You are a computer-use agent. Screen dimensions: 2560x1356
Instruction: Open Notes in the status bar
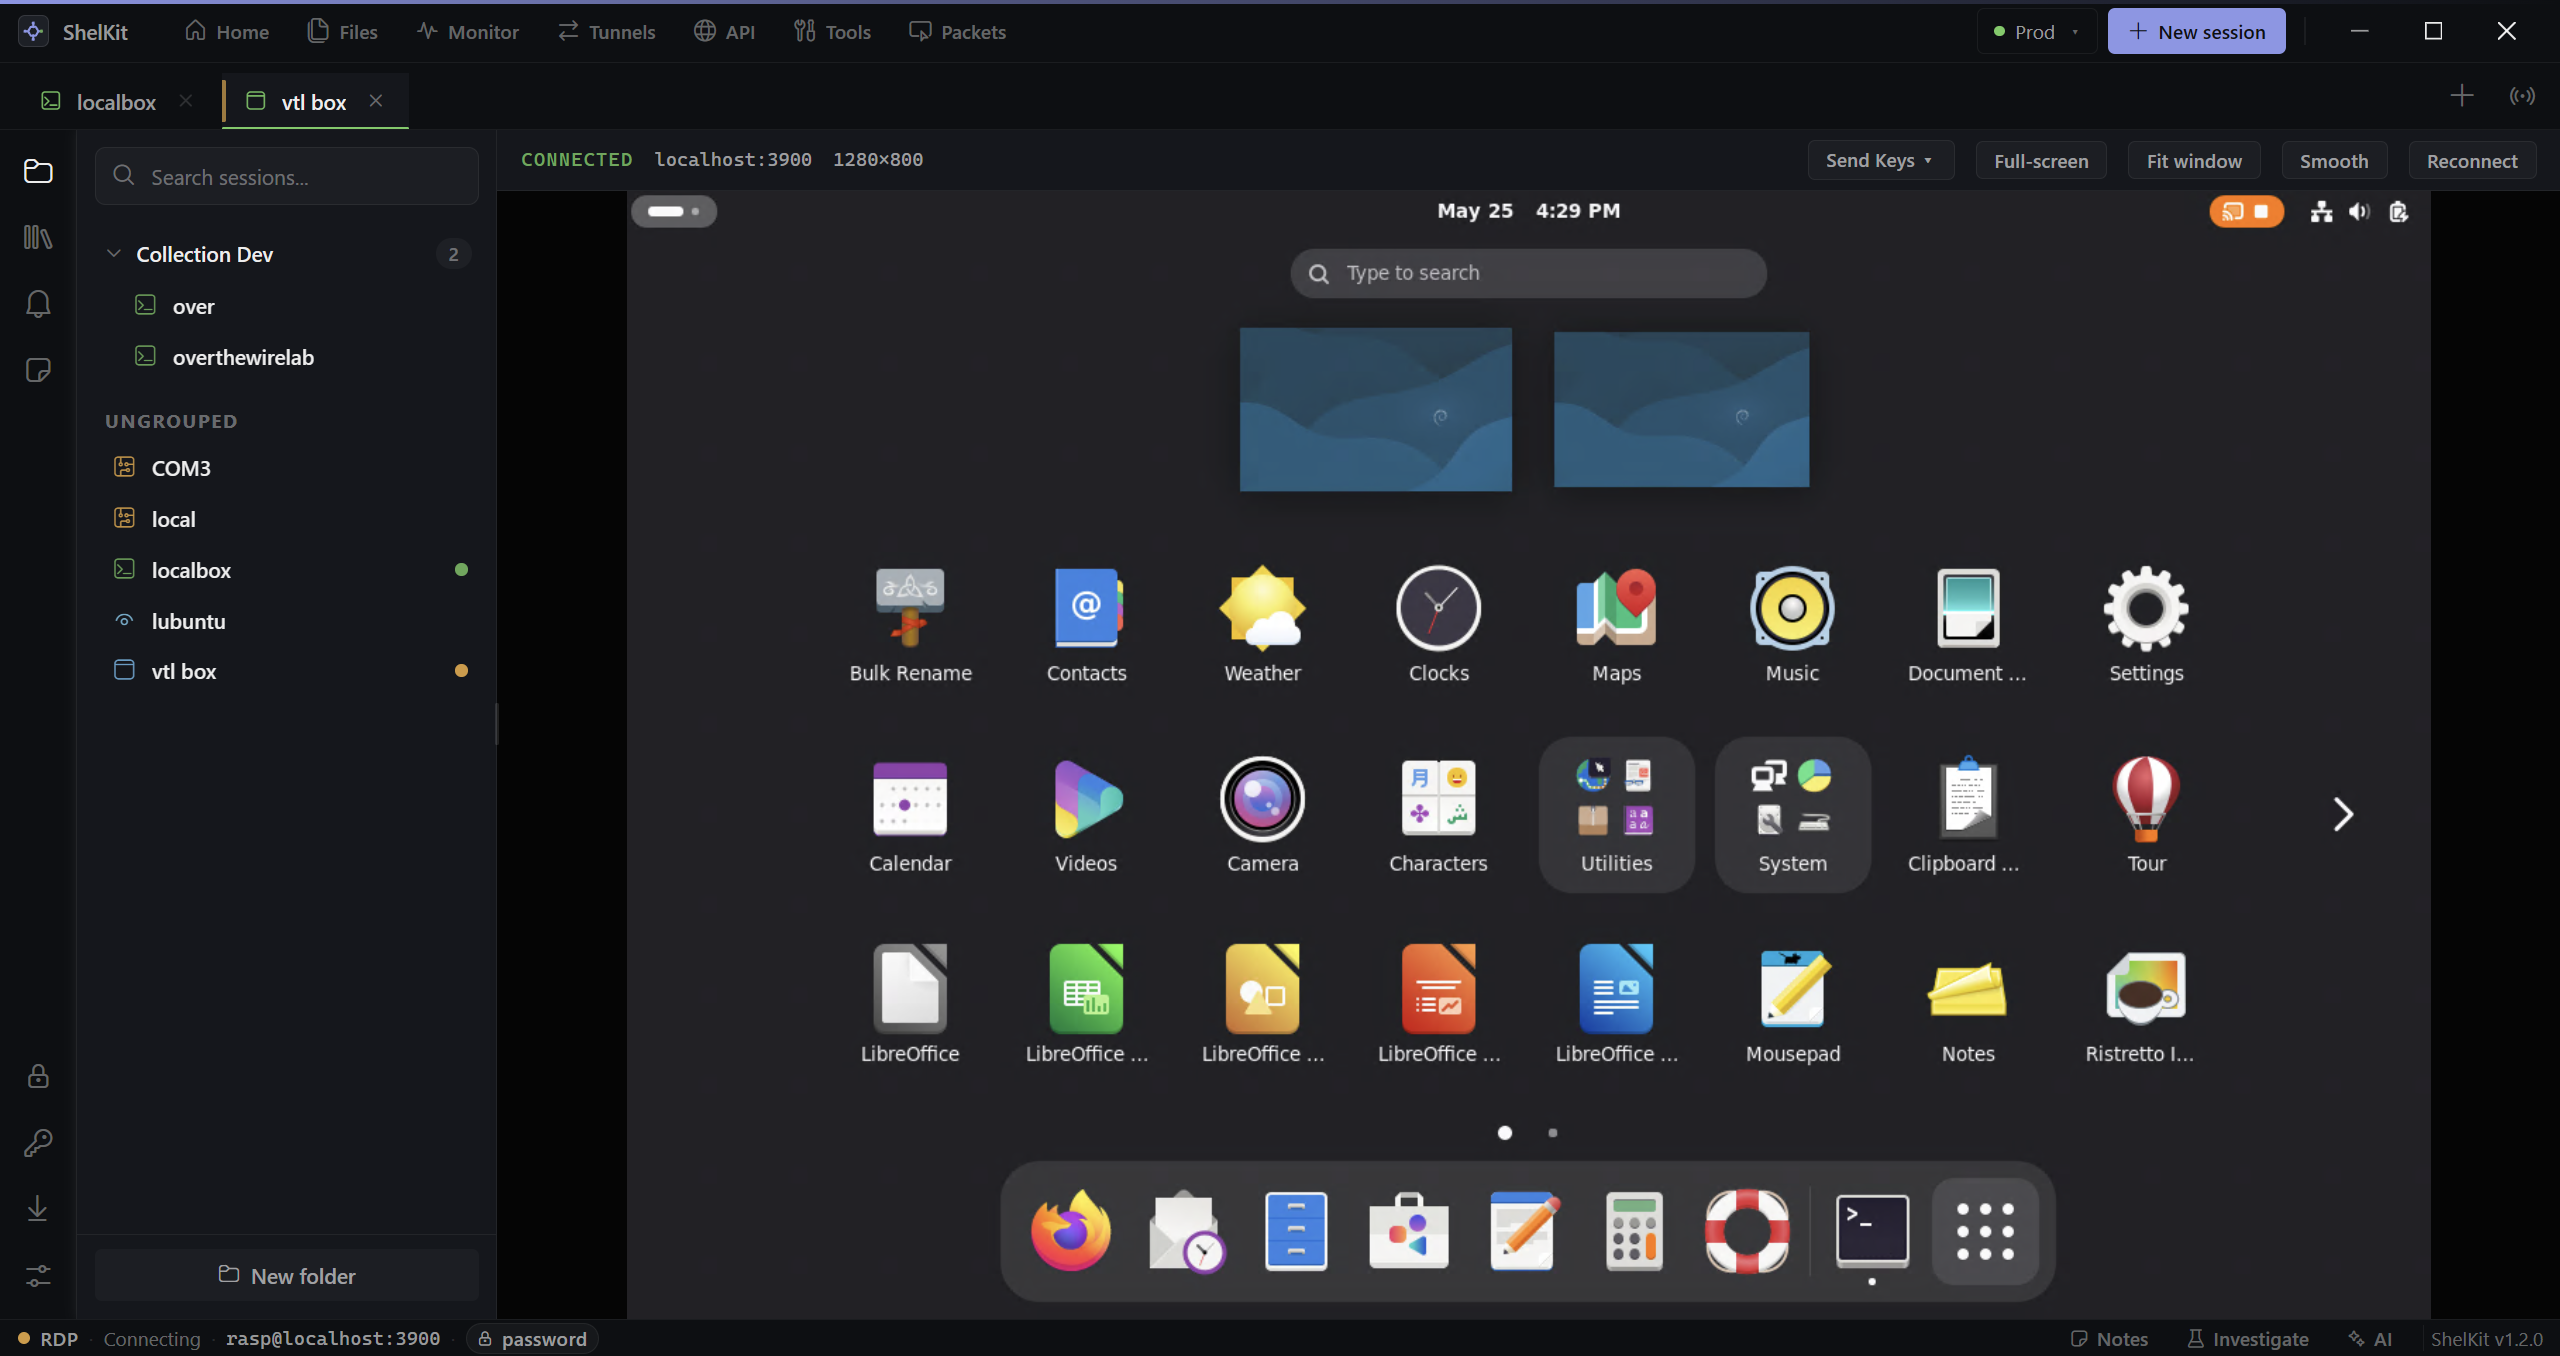click(x=2109, y=1338)
